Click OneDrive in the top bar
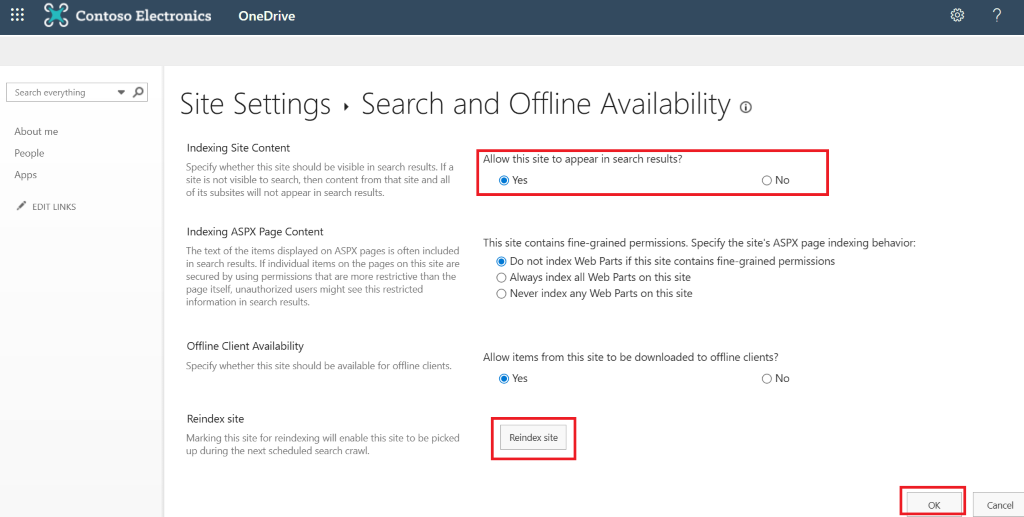This screenshot has height=517, width=1024. [266, 16]
